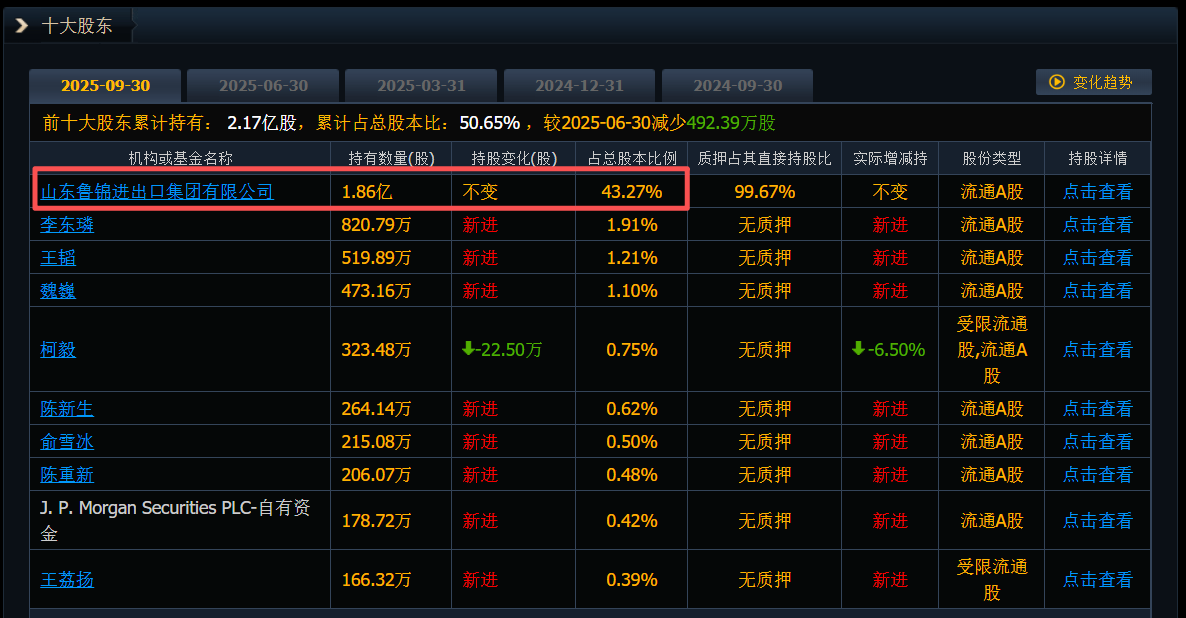Open shareholder 李东璘 link
The image size is (1186, 618).
(x=67, y=225)
